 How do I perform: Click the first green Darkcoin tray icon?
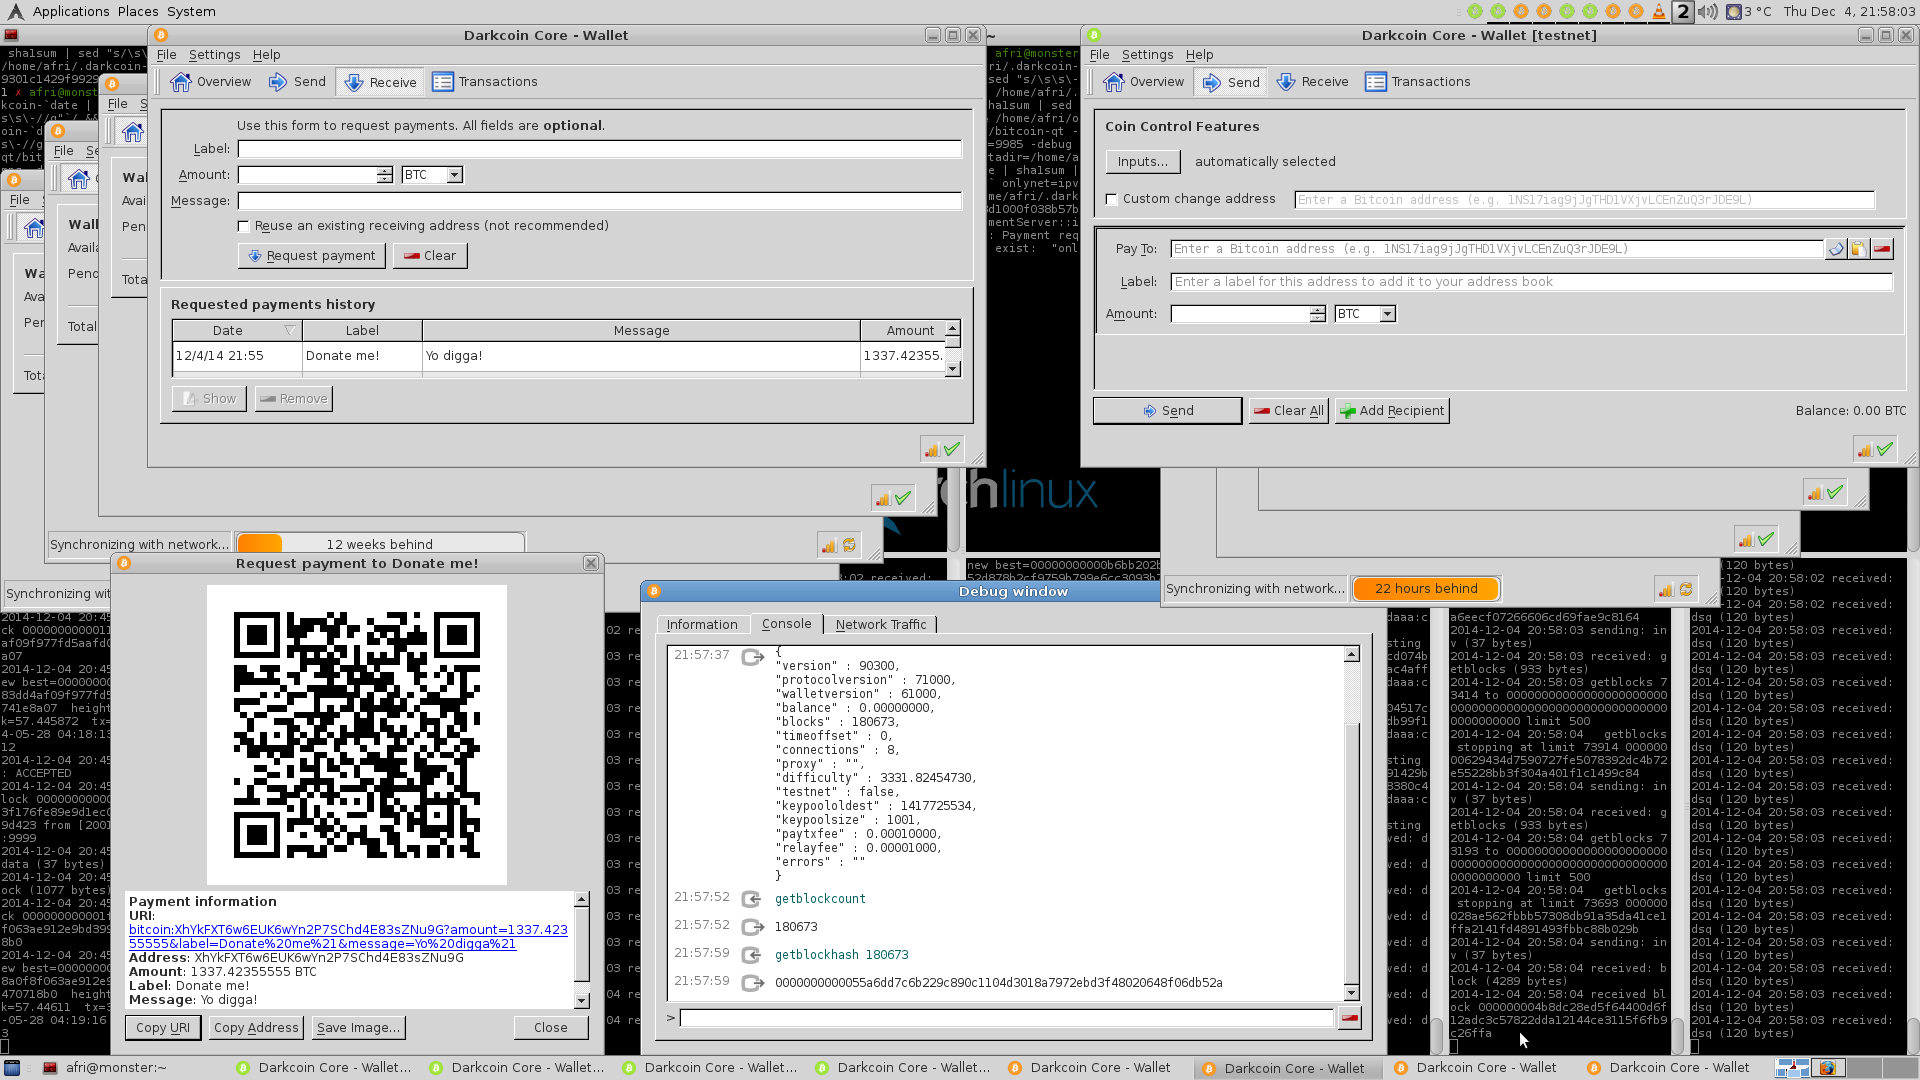pyautogui.click(x=1475, y=12)
